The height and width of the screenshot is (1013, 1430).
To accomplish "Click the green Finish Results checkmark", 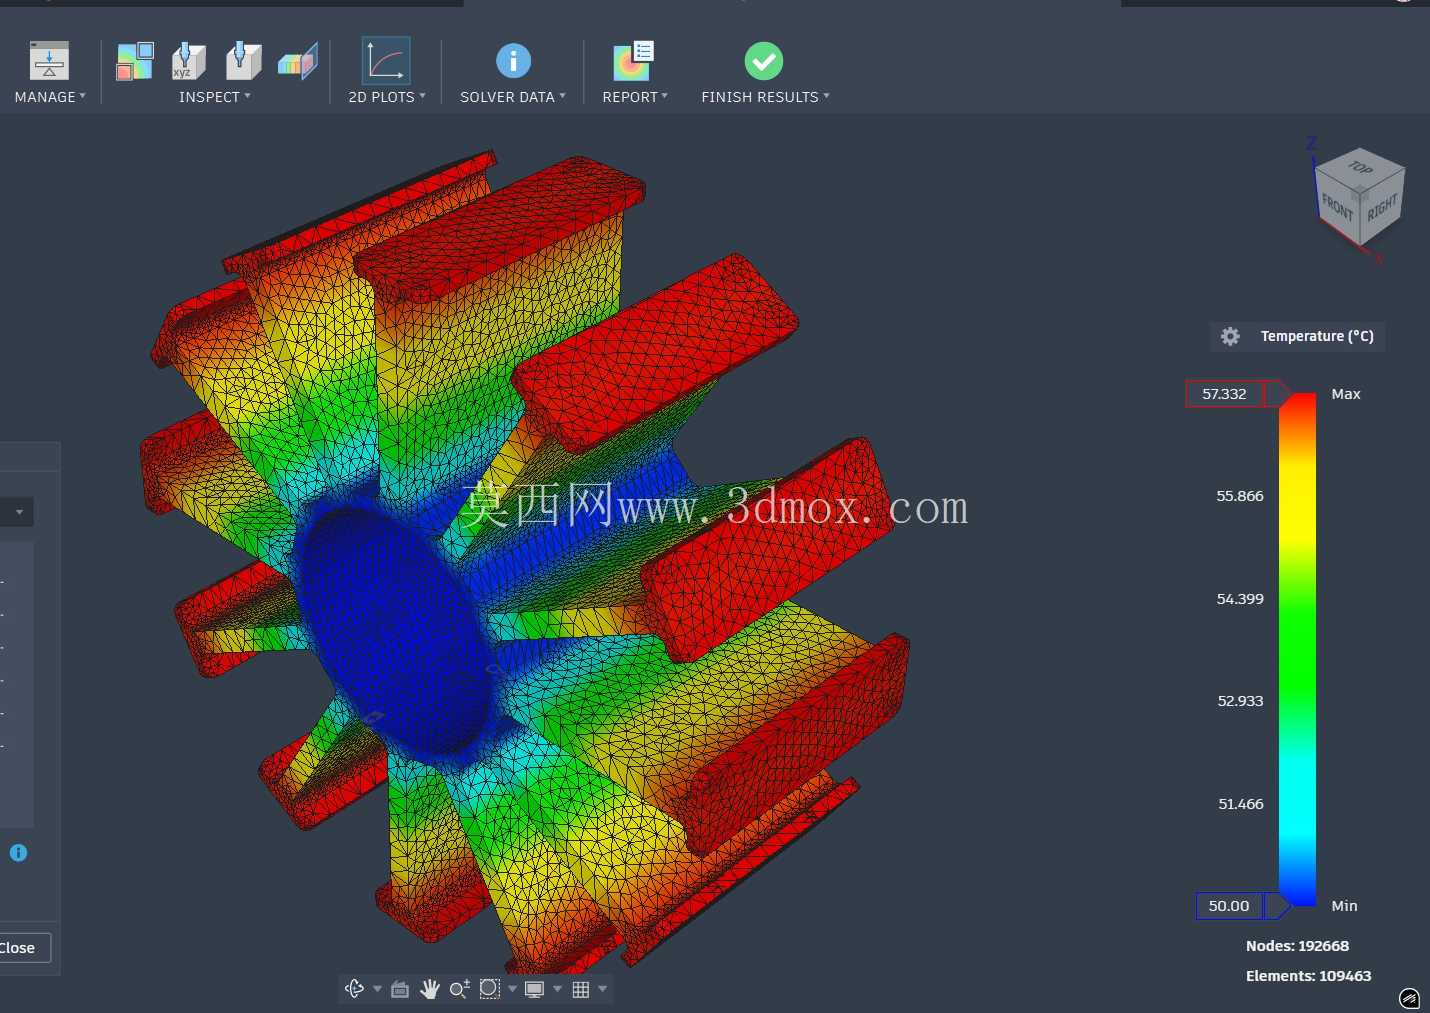I will click(x=764, y=61).
